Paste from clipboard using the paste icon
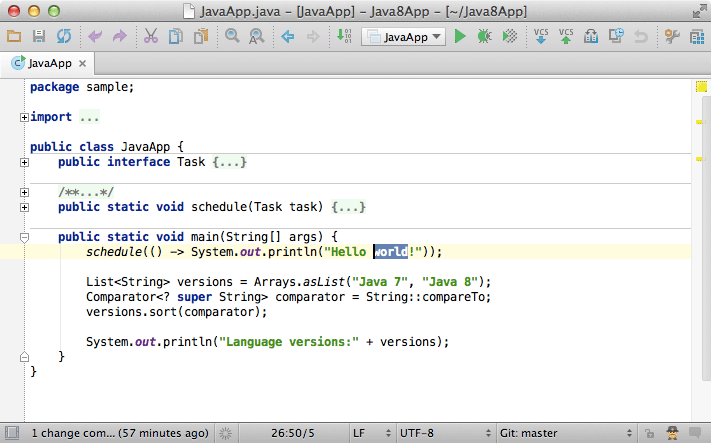This screenshot has width=711, height=443. click(201, 36)
